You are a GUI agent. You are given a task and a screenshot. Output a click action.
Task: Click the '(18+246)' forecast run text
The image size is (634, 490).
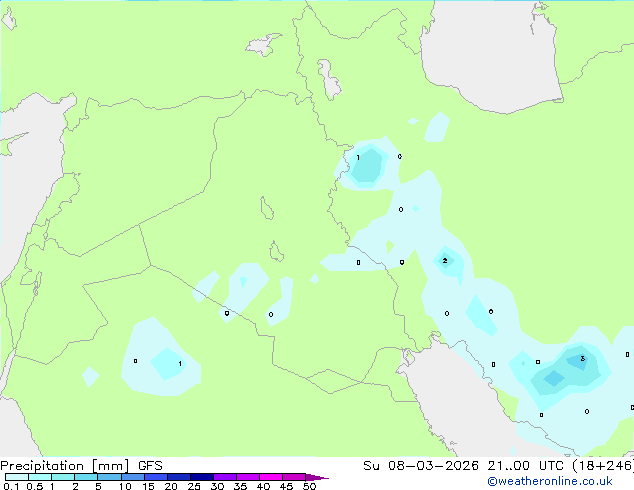coord(603,466)
